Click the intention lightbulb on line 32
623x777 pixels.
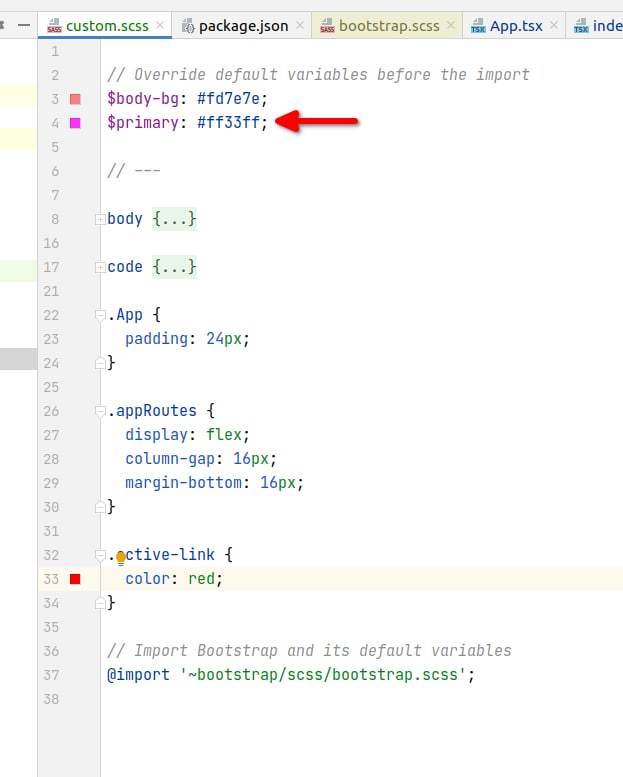click(120, 557)
